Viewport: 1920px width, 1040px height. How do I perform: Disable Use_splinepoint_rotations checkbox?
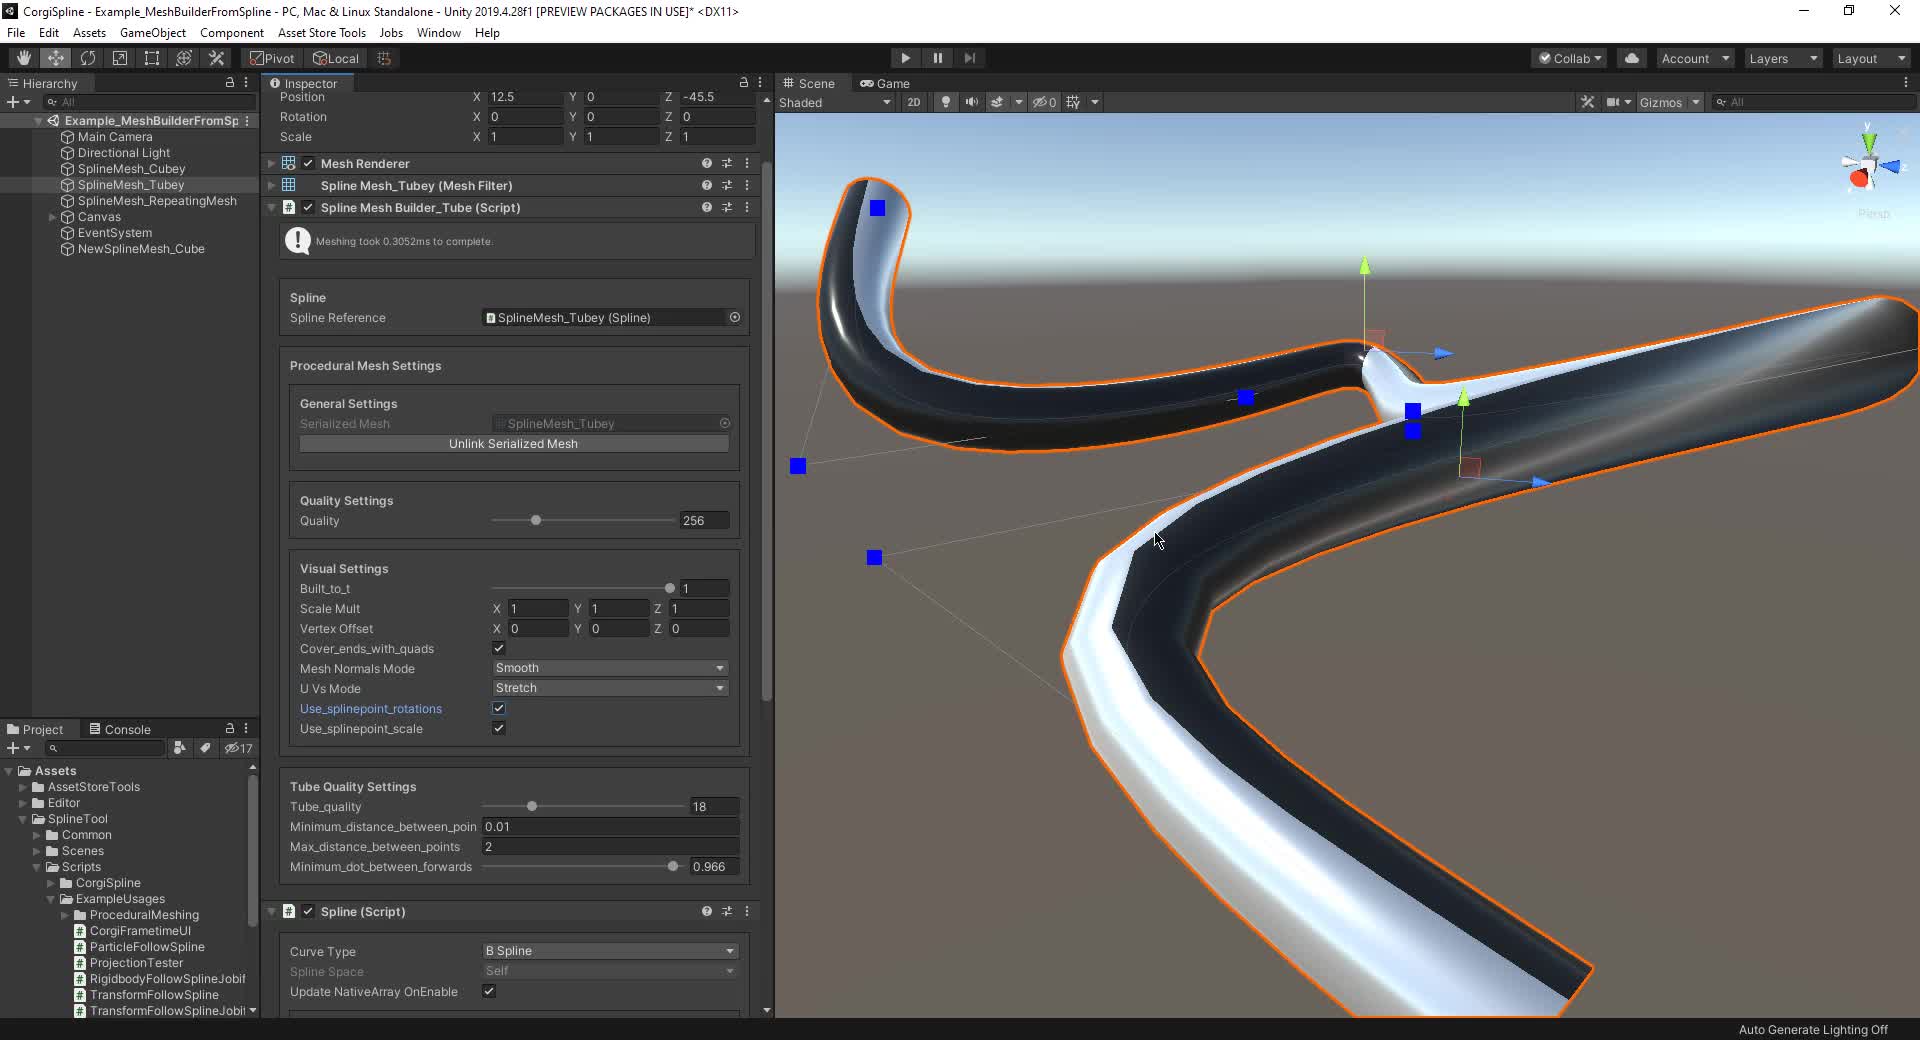coord(499,708)
